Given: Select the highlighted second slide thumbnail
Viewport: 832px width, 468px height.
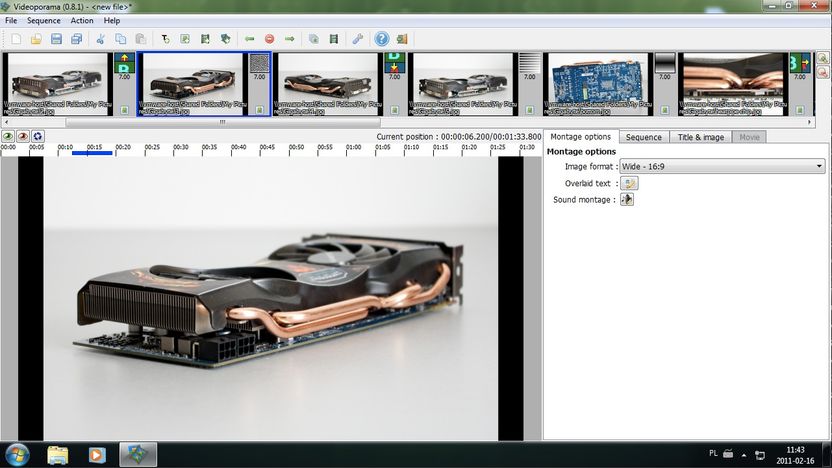Looking at the screenshot, I should pyautogui.click(x=193, y=84).
